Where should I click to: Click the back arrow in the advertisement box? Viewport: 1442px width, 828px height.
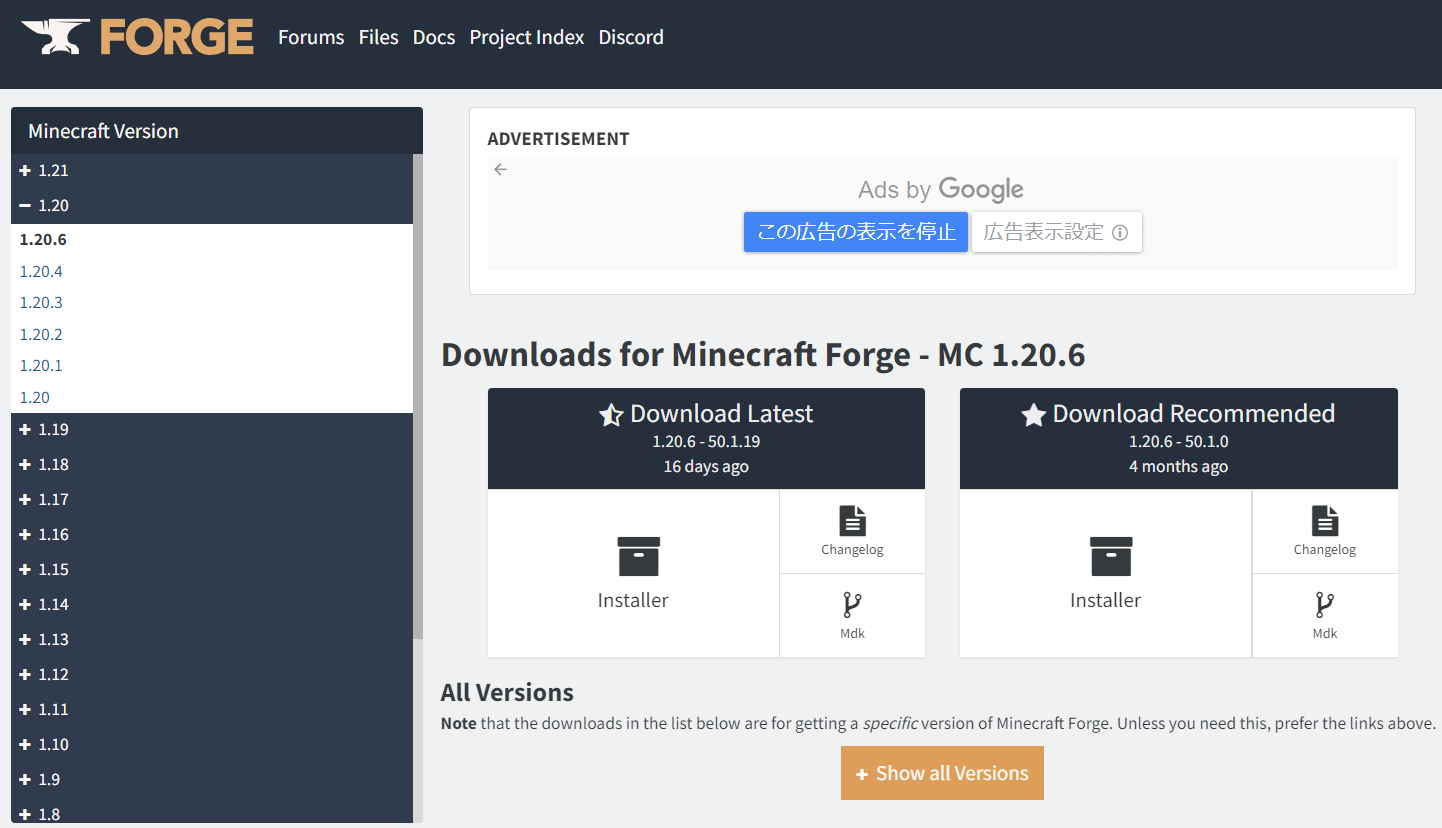[x=500, y=169]
